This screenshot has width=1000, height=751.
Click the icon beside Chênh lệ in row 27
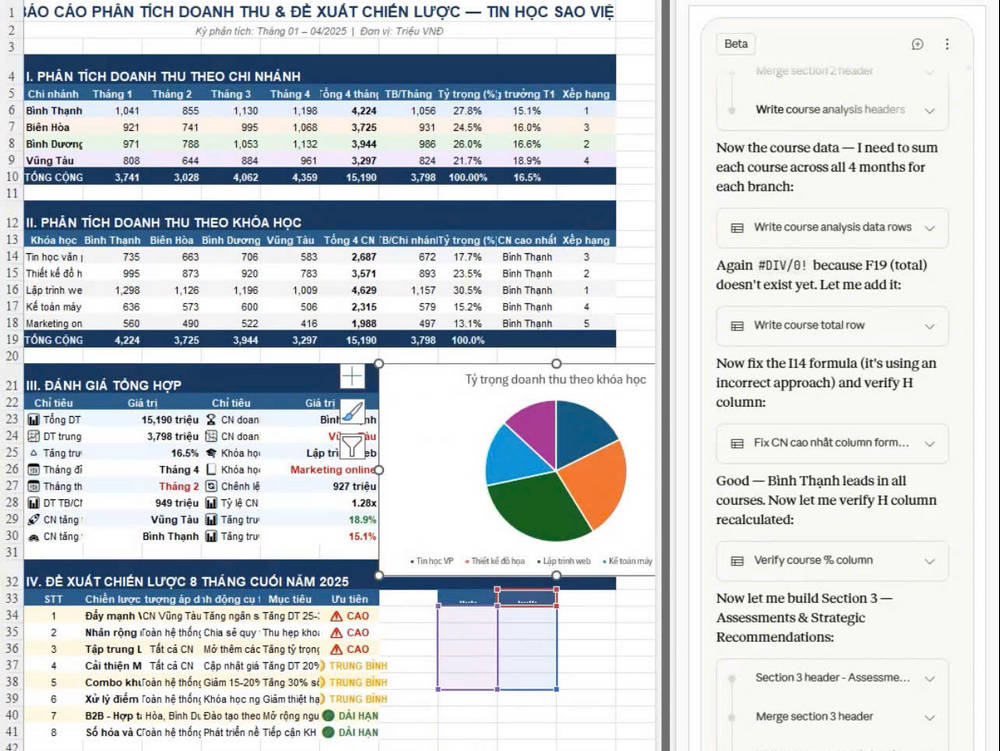(x=211, y=486)
